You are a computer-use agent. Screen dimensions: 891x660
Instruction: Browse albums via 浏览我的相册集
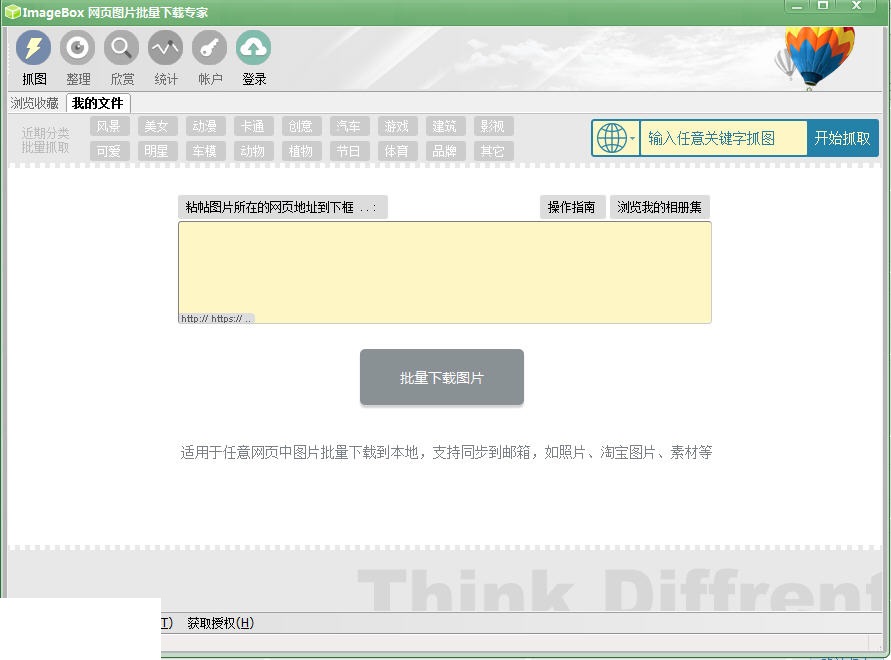pyautogui.click(x=660, y=207)
